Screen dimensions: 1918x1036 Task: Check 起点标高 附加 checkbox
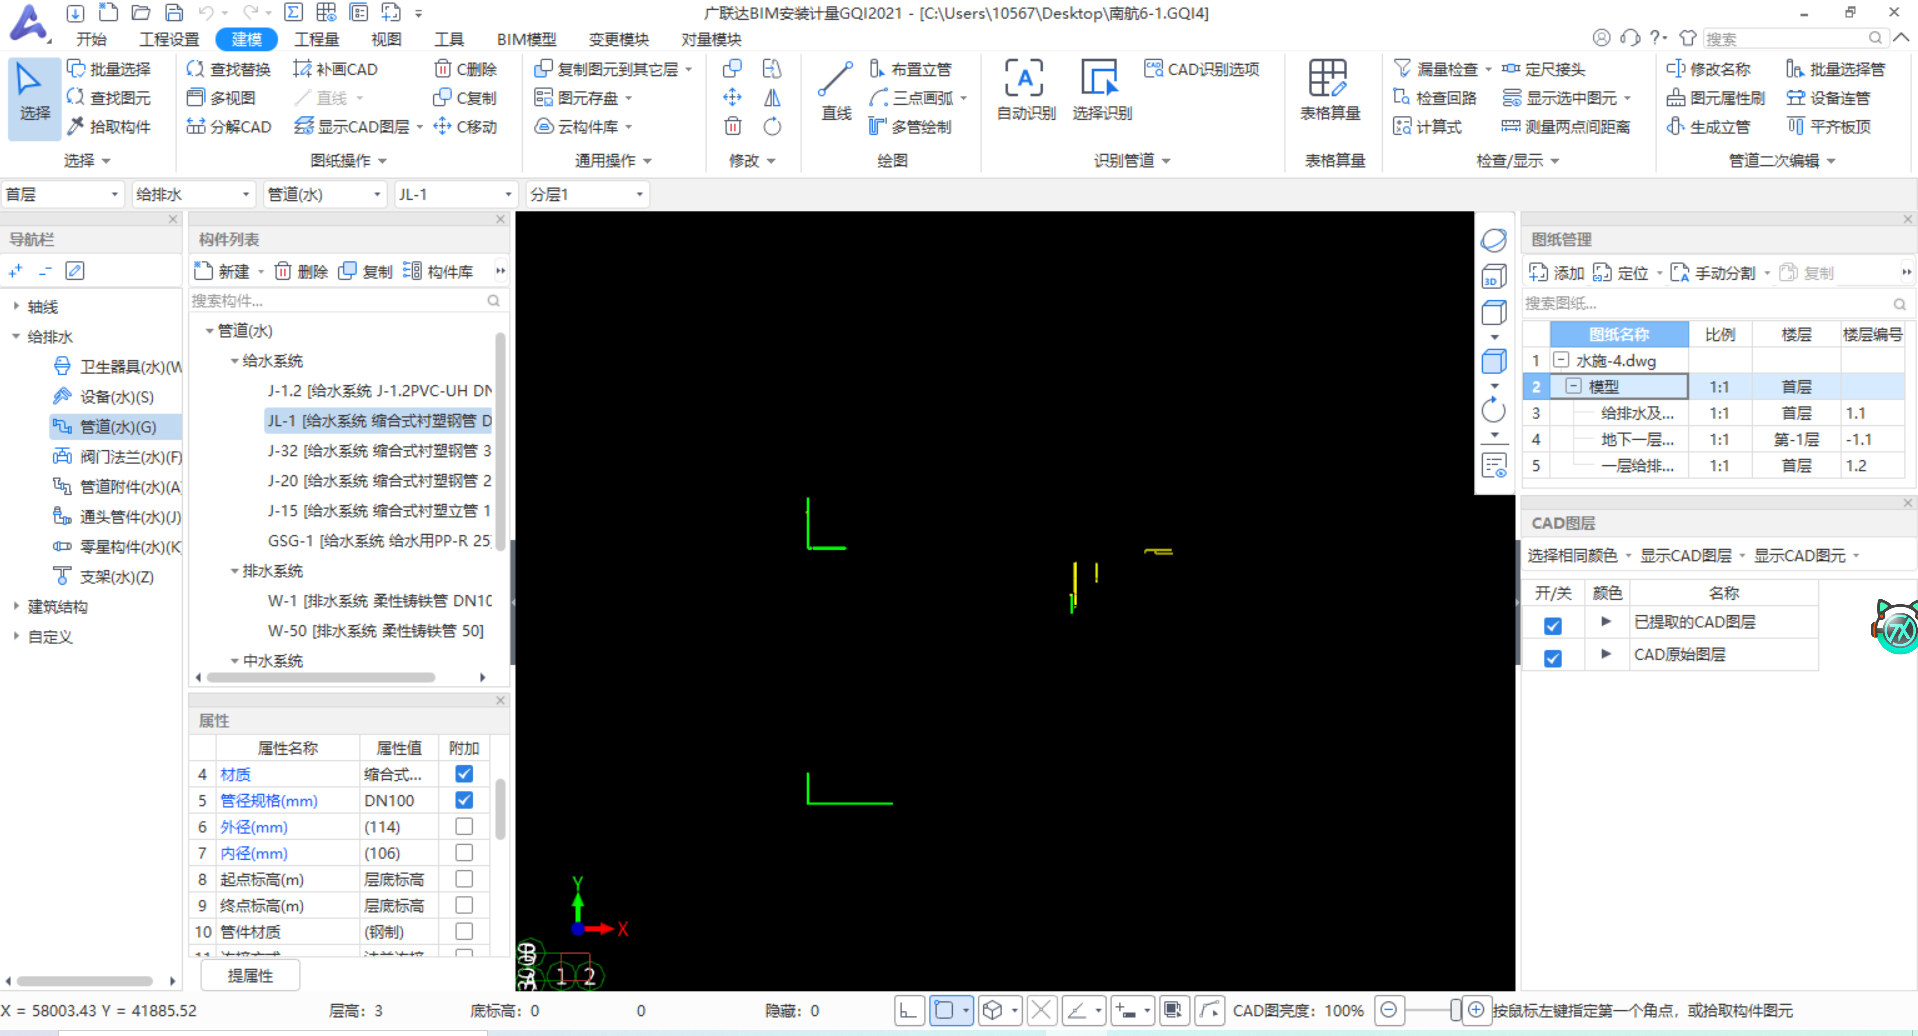coord(464,879)
